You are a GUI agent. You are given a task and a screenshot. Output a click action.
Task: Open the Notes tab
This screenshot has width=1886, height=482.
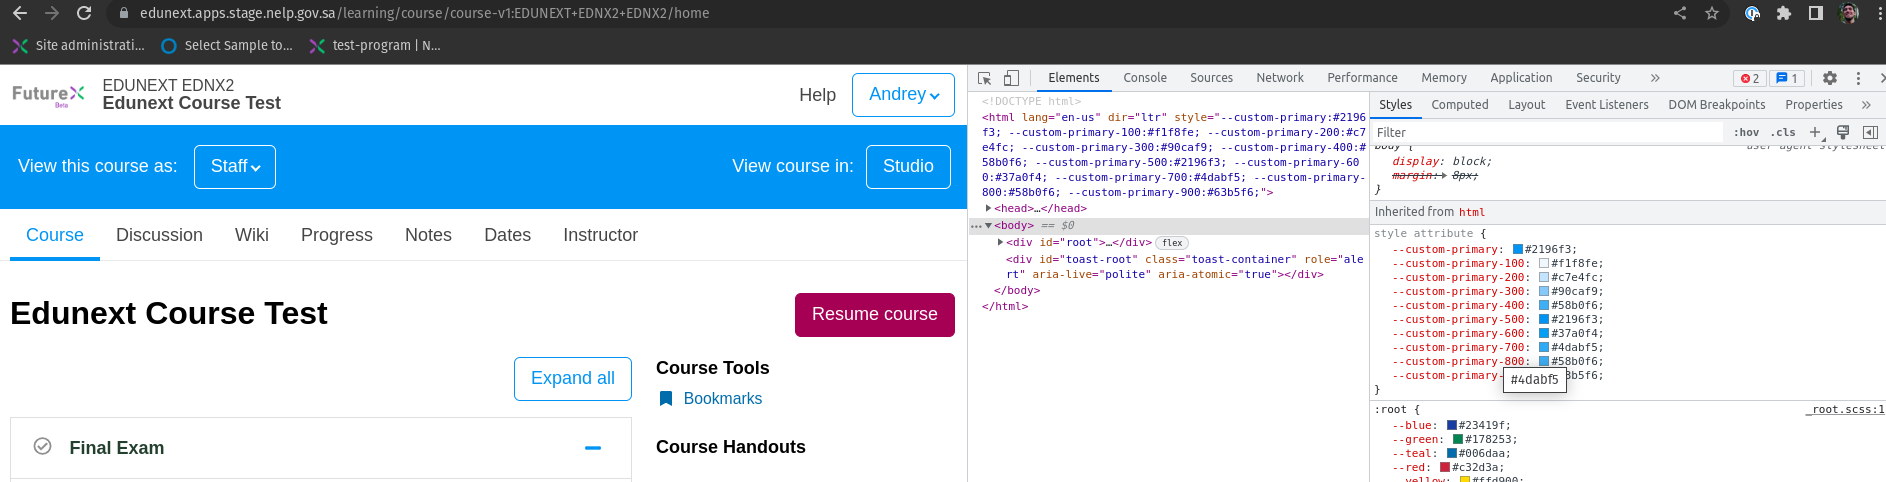click(428, 235)
